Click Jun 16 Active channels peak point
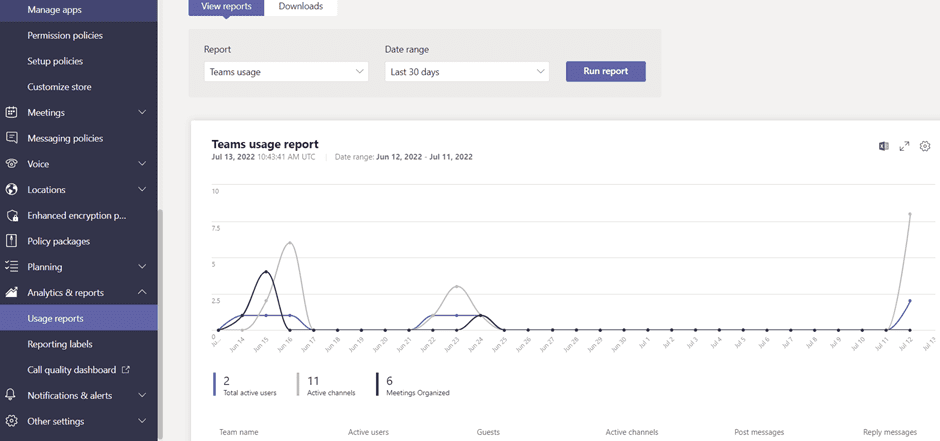This screenshot has height=441, width=940. [290, 243]
